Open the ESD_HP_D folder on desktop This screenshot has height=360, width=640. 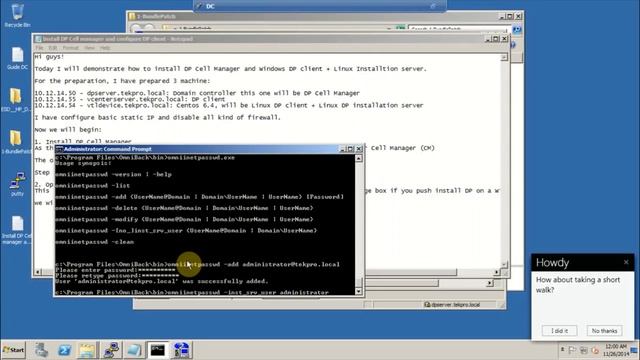(x=16, y=100)
